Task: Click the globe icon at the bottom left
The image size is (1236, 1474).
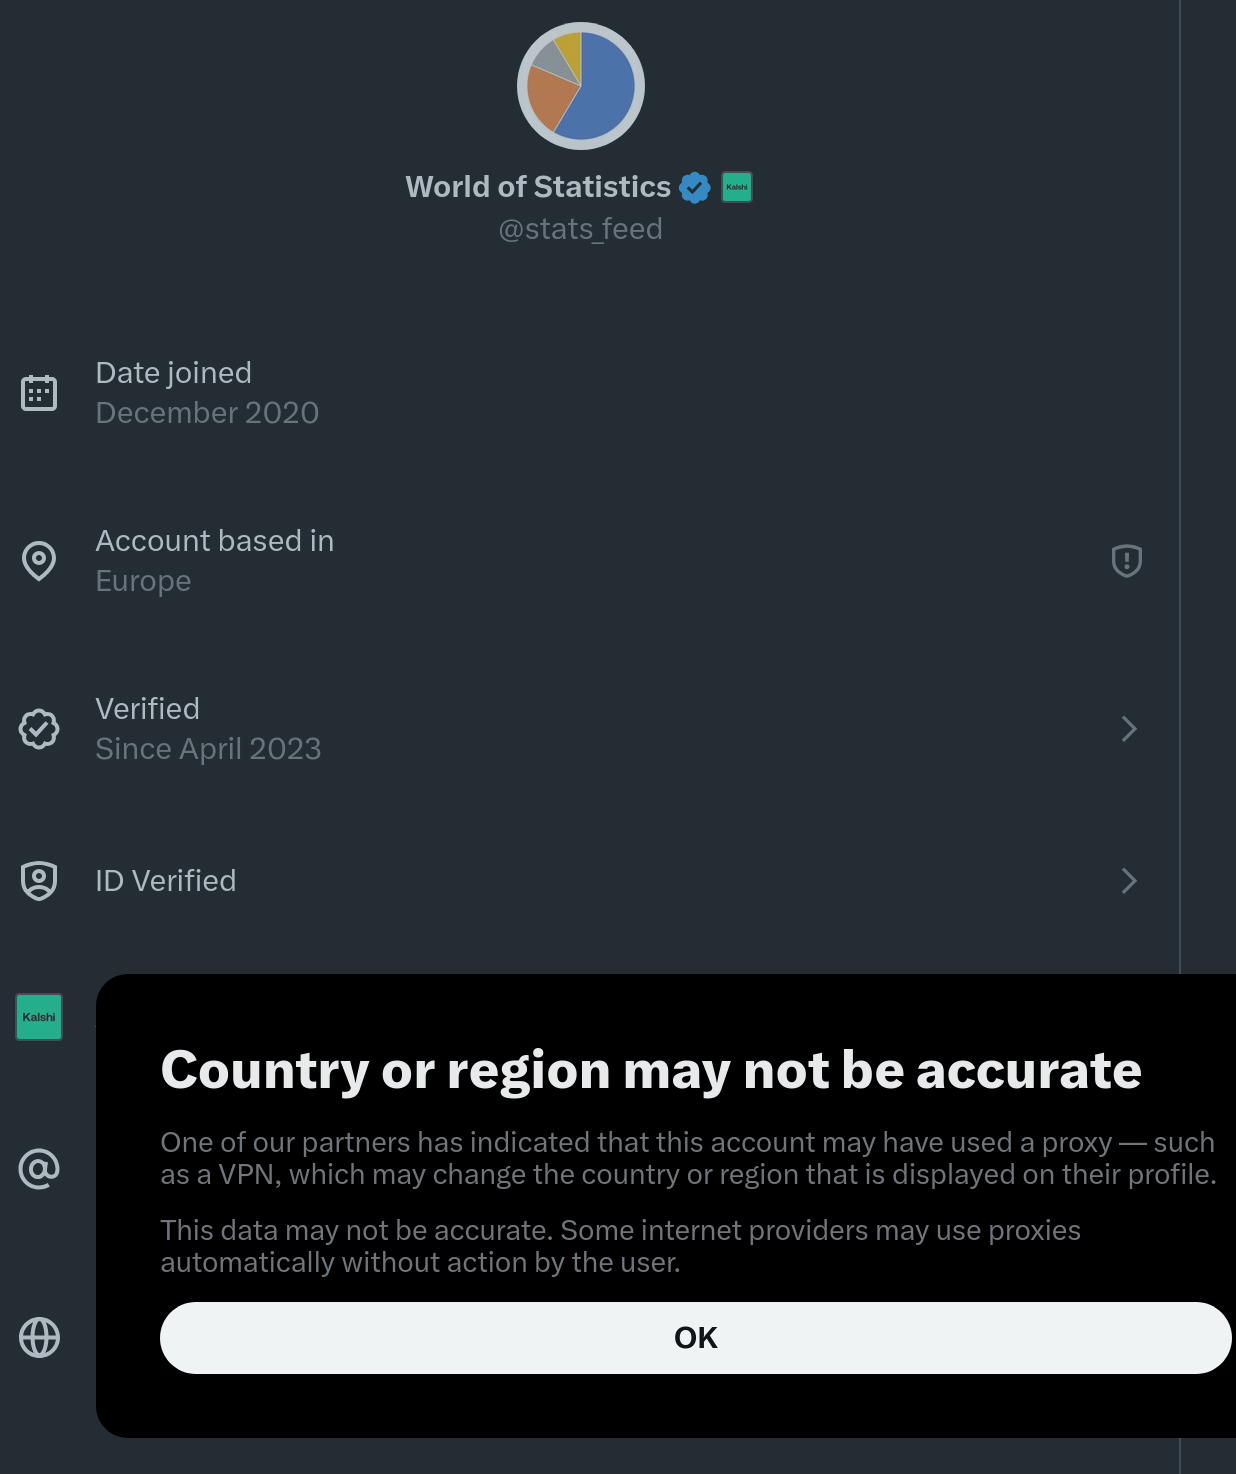Action: 39,1337
